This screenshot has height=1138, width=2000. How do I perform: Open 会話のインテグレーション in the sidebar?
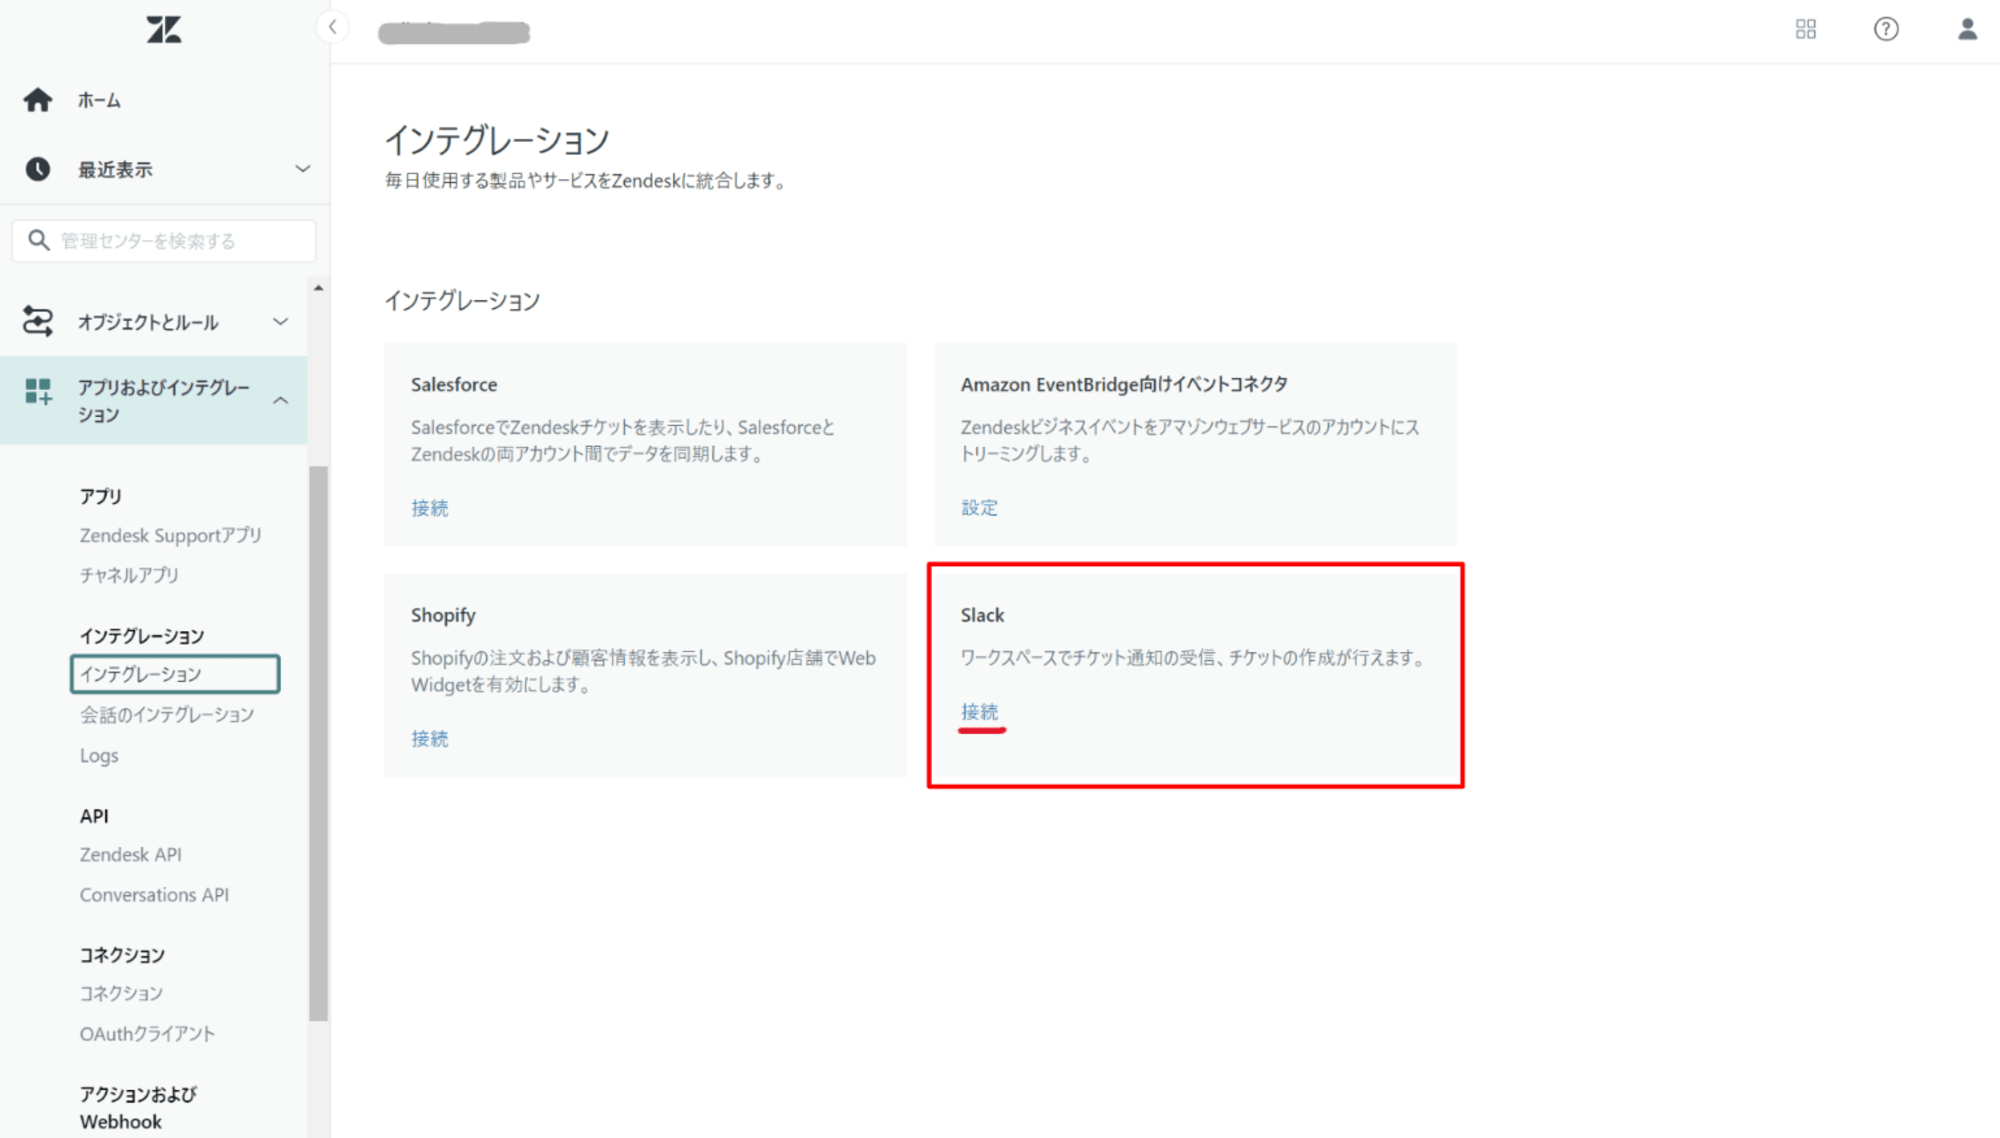point(167,715)
